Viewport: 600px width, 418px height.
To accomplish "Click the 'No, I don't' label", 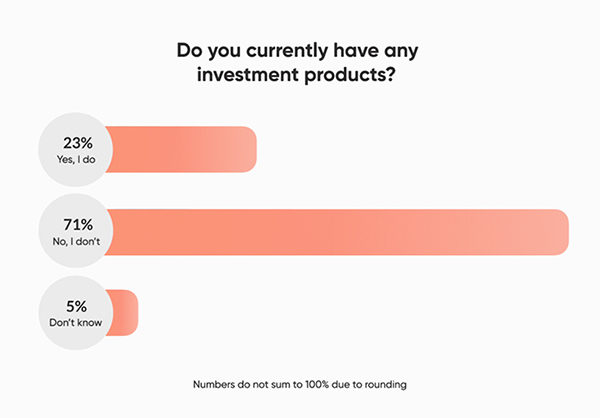I will coord(76,242).
